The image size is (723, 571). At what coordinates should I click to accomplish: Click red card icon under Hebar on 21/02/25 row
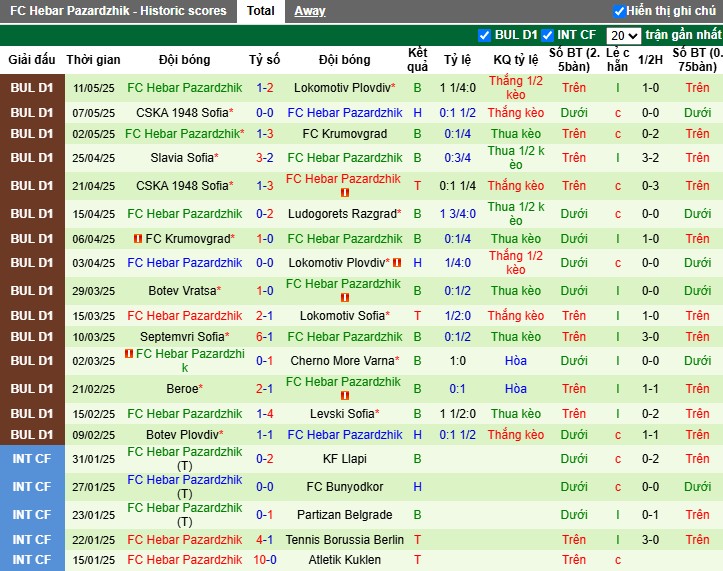click(x=344, y=396)
